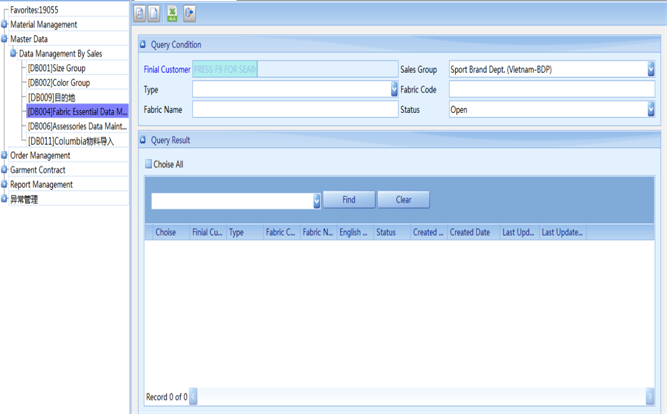667x414 pixels.
Task: Click the search/query document toolbar icon
Action: [140, 13]
